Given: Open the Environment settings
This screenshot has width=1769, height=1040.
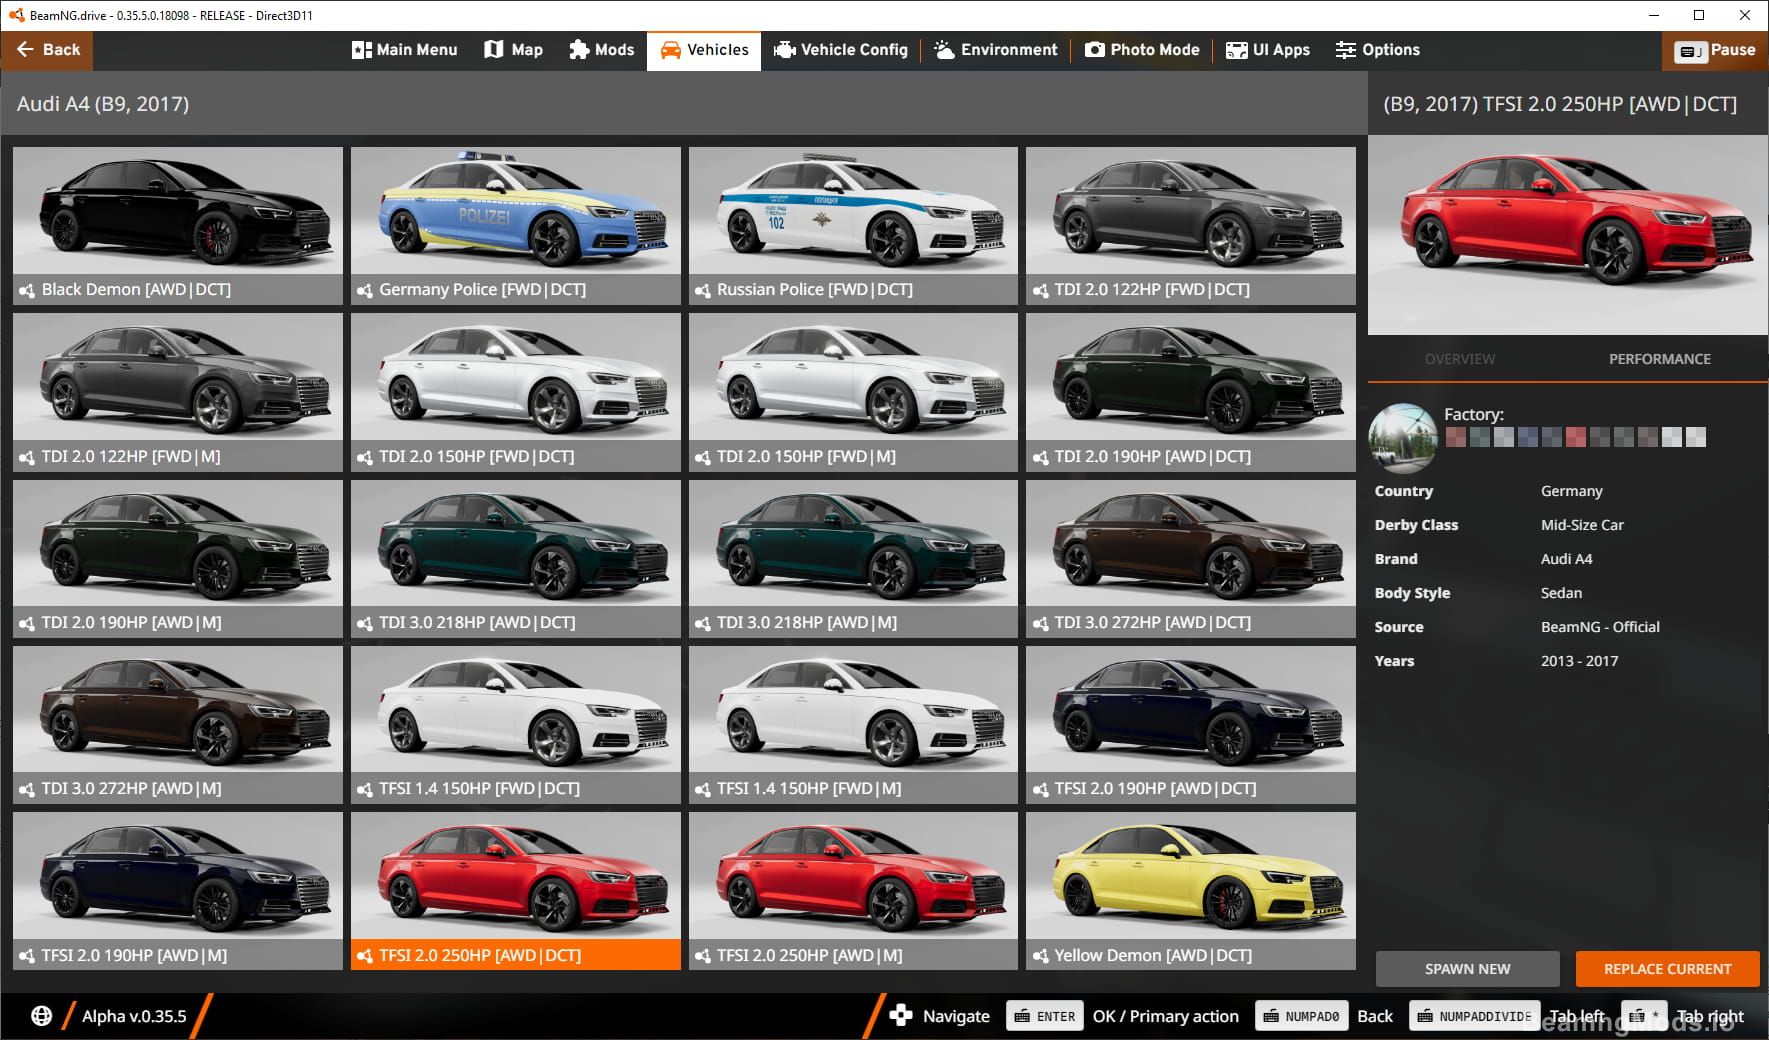Looking at the screenshot, I should (995, 50).
